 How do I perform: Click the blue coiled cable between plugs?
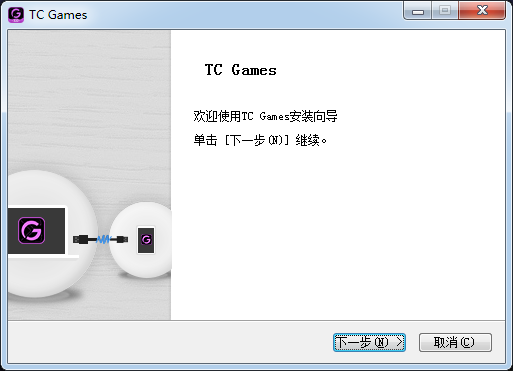click(x=103, y=239)
